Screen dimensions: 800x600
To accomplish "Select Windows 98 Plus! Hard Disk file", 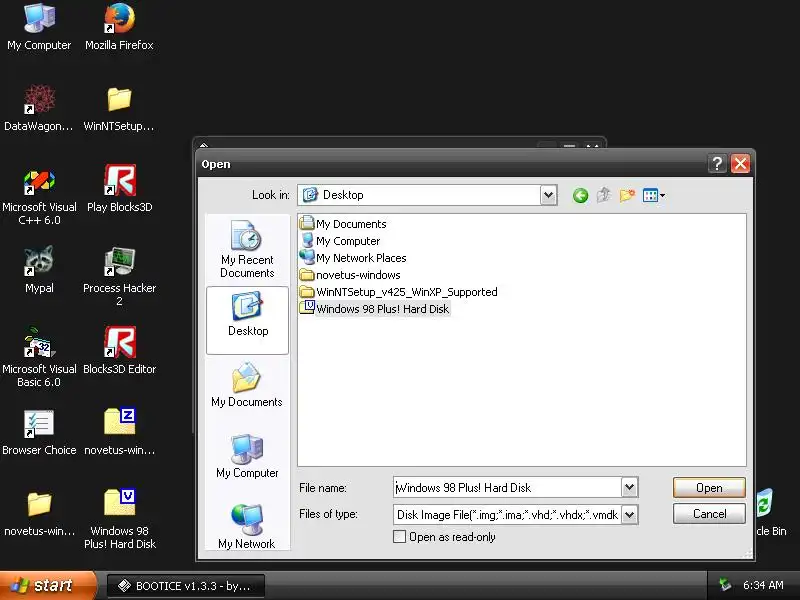I will click(x=375, y=309).
